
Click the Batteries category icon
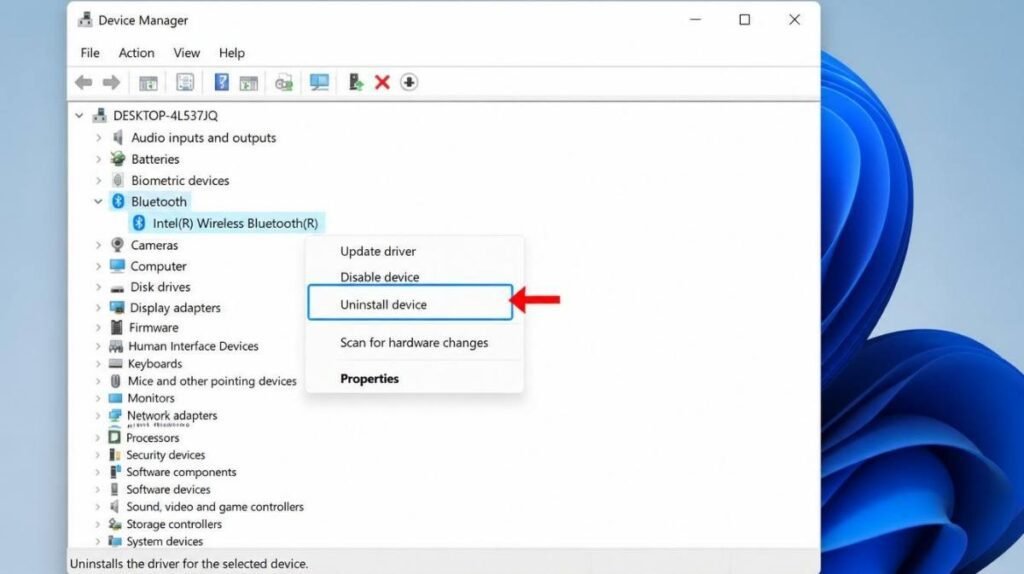point(118,159)
